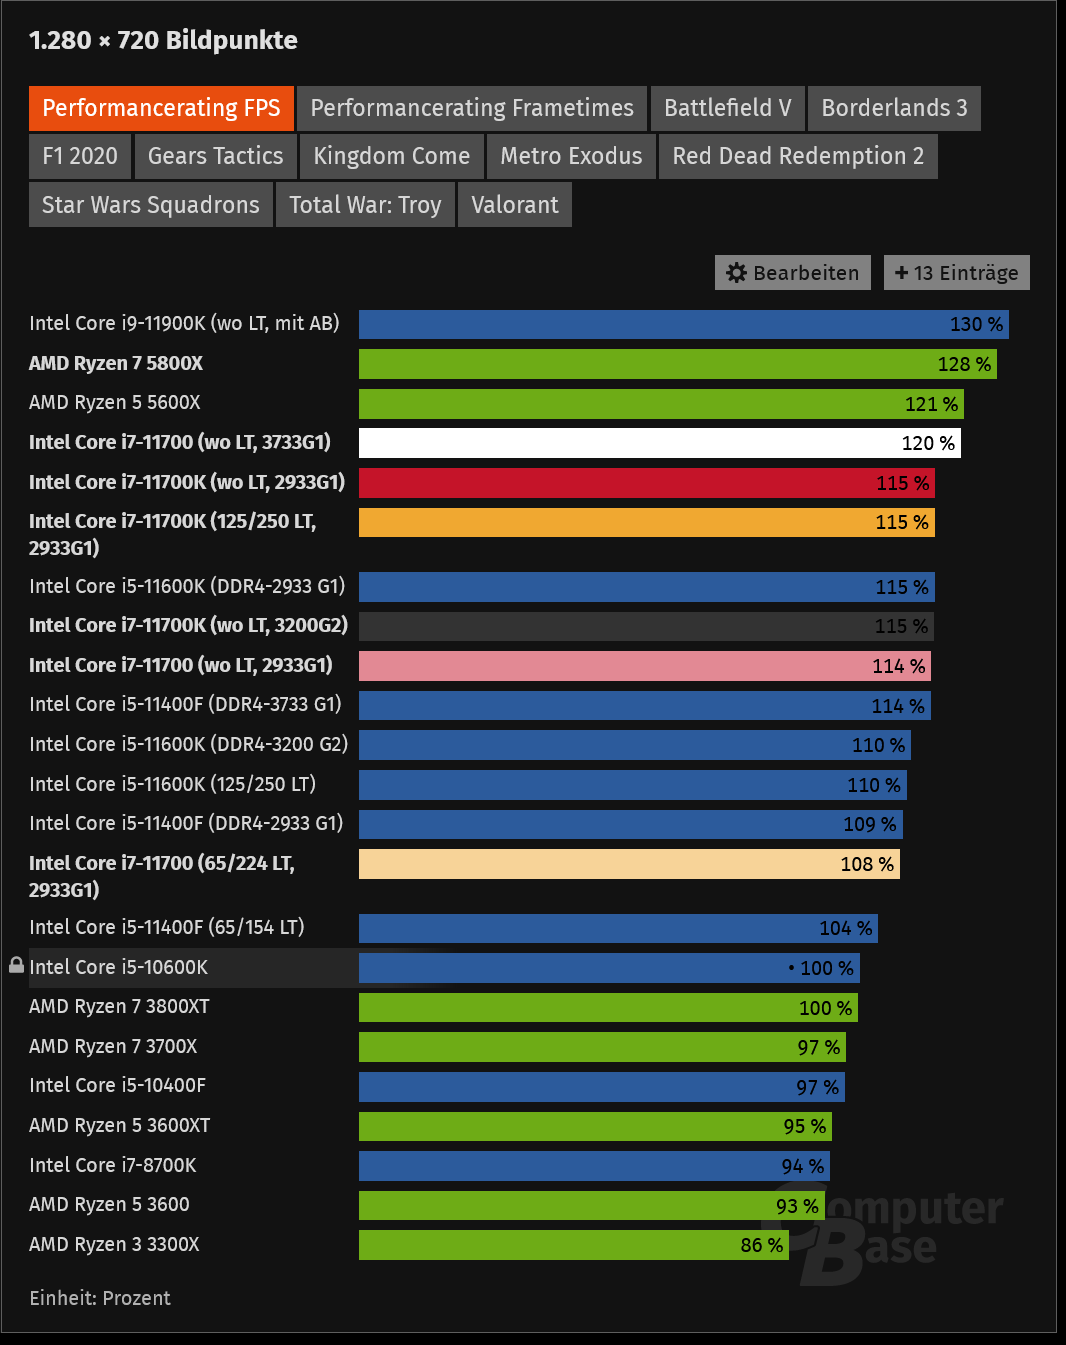Select the AMD Ryzen 5 3600XT label

tap(120, 1125)
